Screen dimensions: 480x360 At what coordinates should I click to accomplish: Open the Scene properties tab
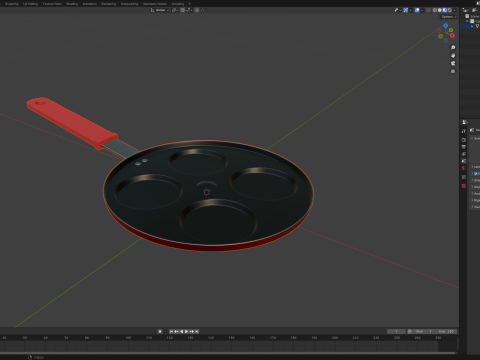pyautogui.click(x=463, y=161)
